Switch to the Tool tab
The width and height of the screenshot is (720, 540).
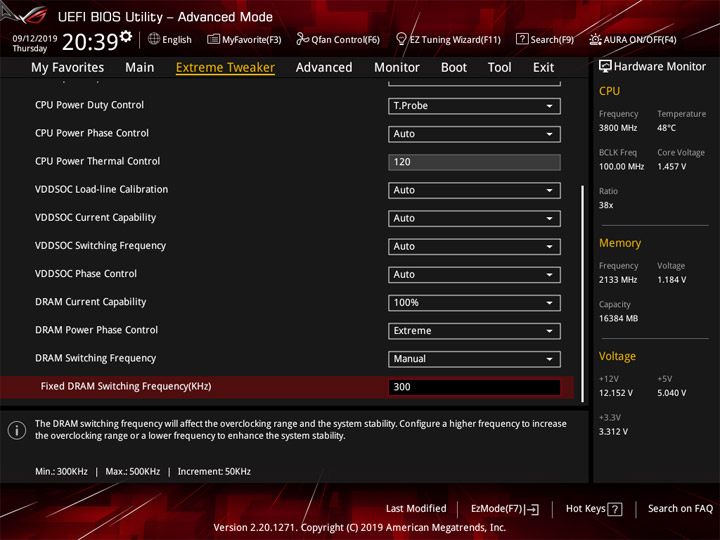(499, 68)
